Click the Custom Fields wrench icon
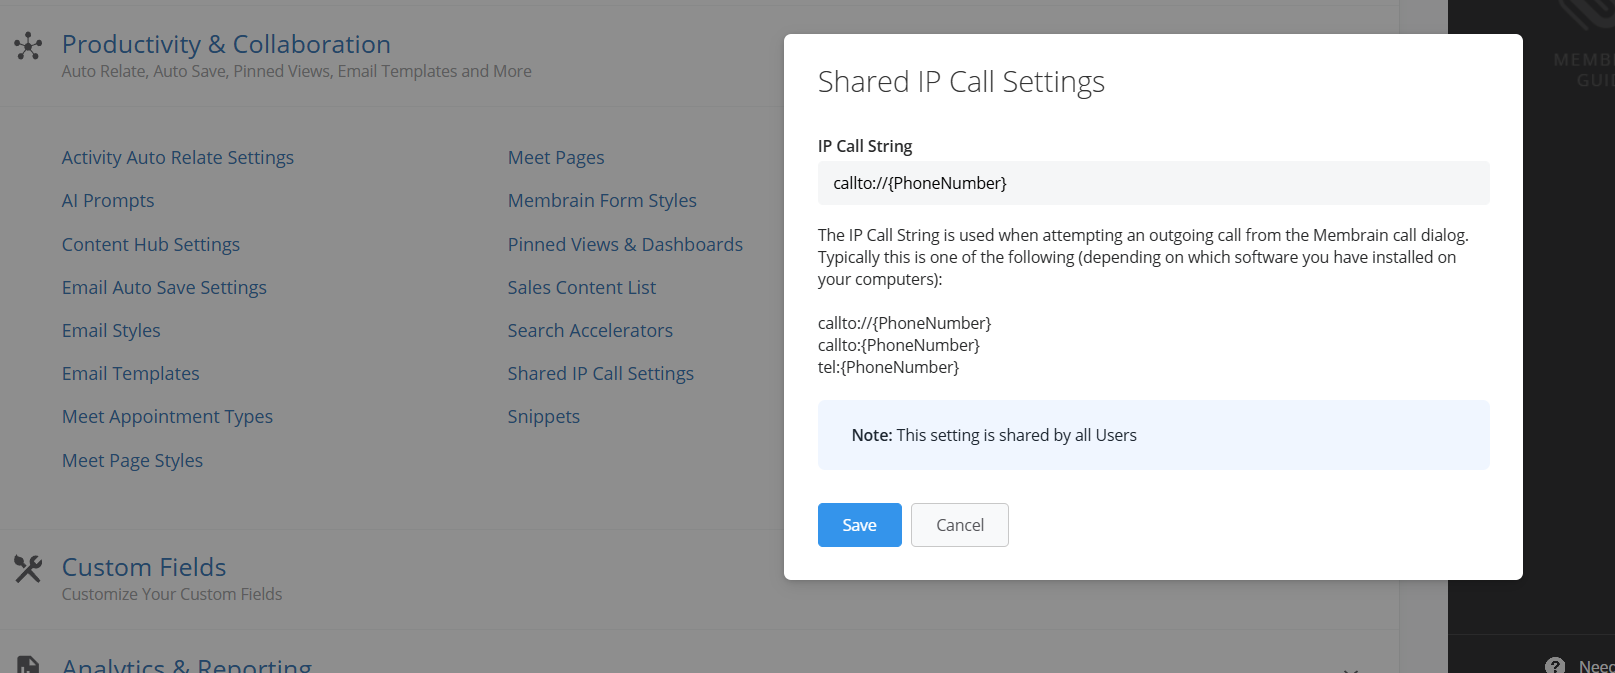This screenshot has height=673, width=1615. [x=28, y=569]
